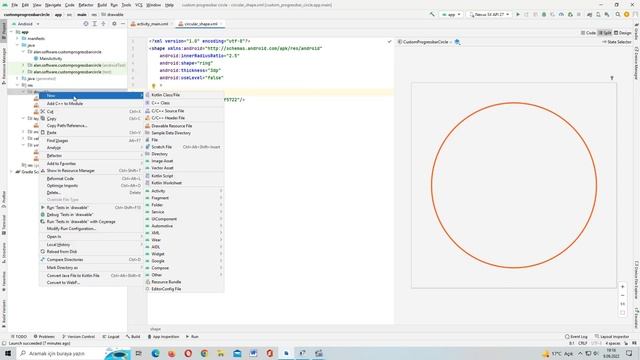Open Search Everywhere magnifier icon

618,14
